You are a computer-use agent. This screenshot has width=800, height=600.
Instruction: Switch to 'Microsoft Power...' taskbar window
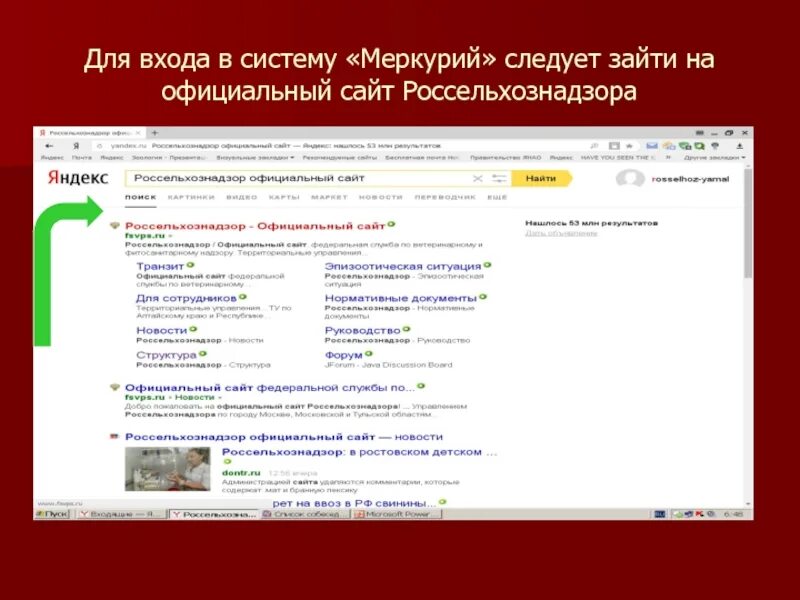[396, 514]
